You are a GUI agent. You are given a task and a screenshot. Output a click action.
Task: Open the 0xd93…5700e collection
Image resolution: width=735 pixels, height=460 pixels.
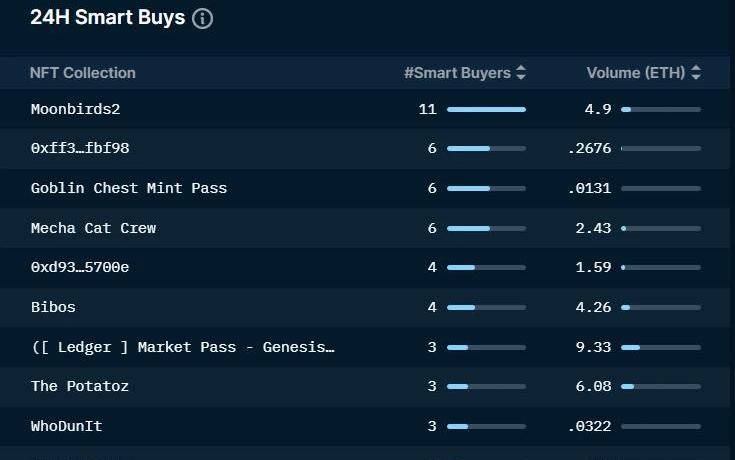pos(80,267)
